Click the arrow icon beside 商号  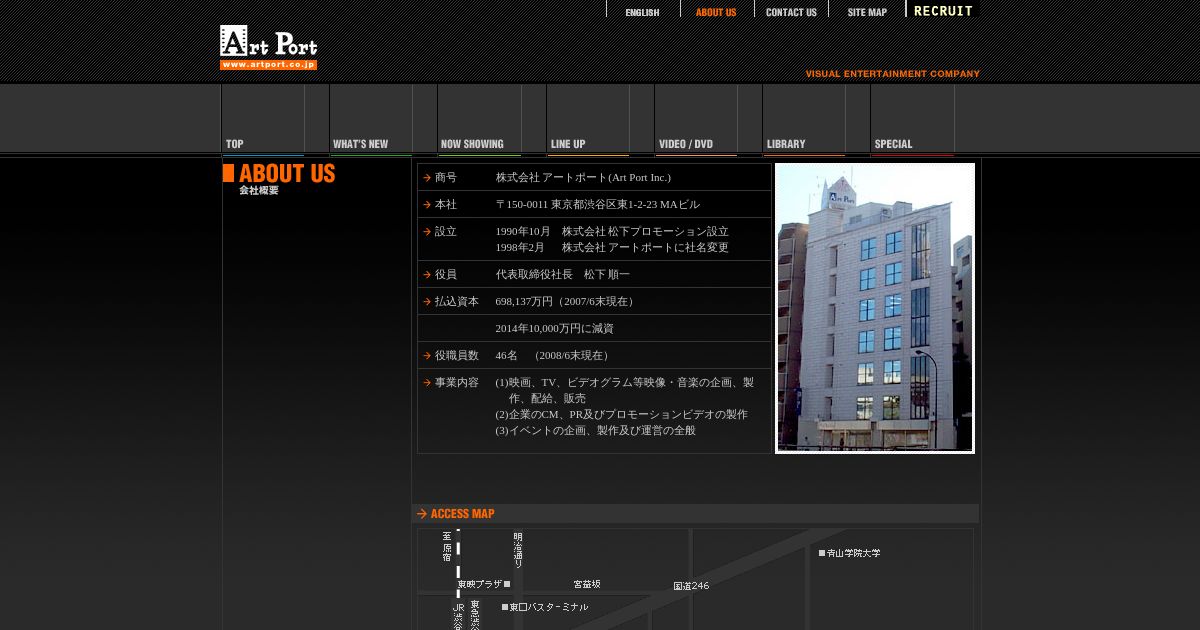(x=427, y=178)
